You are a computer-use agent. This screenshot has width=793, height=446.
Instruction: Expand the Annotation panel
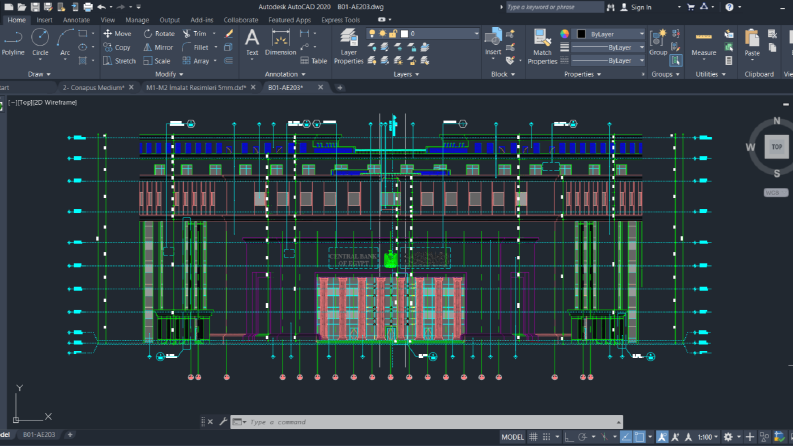tap(285, 74)
